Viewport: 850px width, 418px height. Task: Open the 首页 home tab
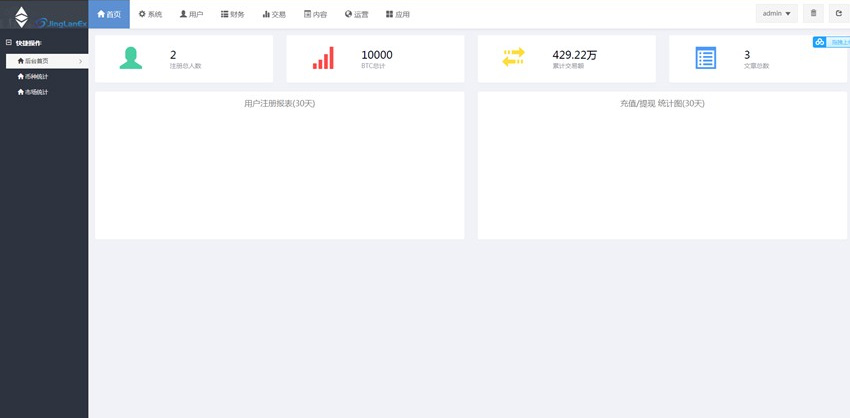(x=109, y=14)
